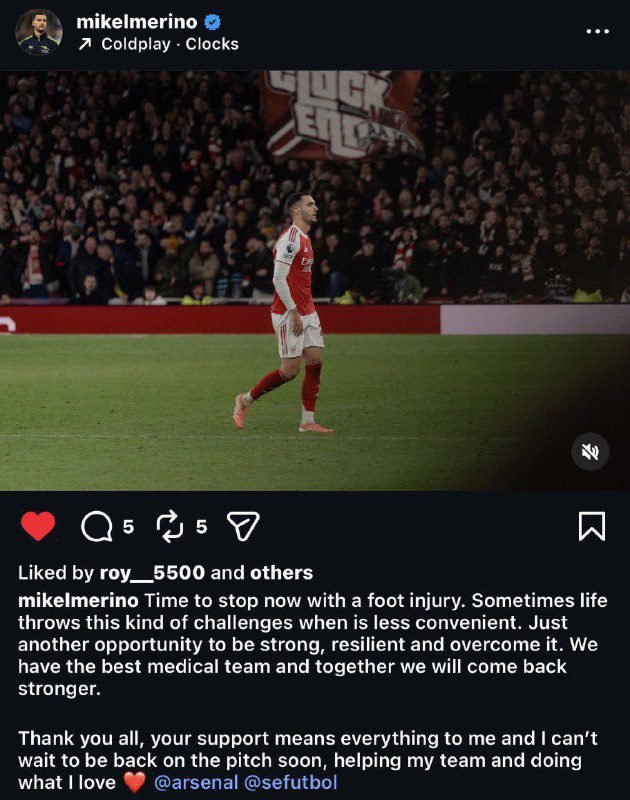Screen dimensions: 630x800
Task: Open the @sefutbol mention
Action: (x=291, y=782)
